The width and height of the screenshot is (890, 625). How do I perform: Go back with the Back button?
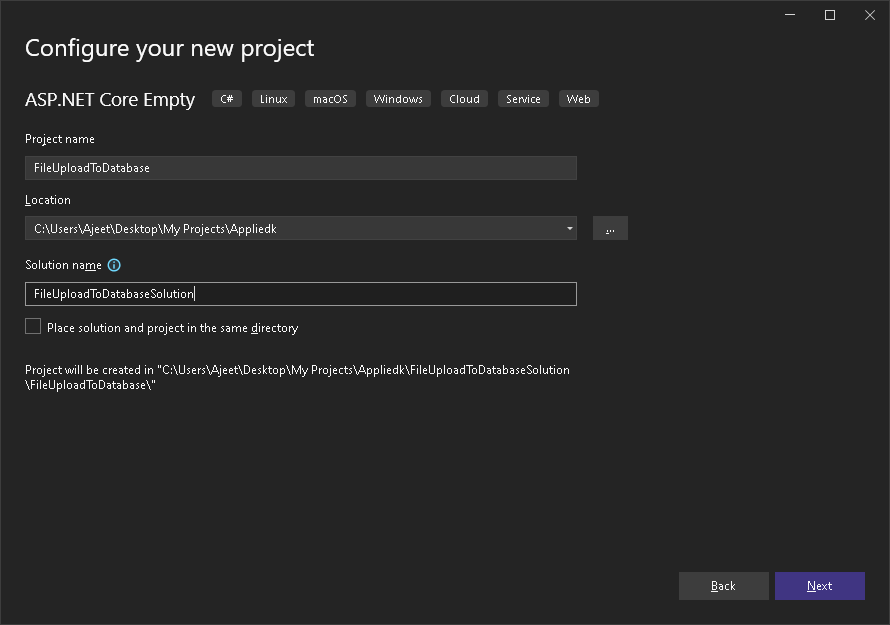tap(723, 586)
